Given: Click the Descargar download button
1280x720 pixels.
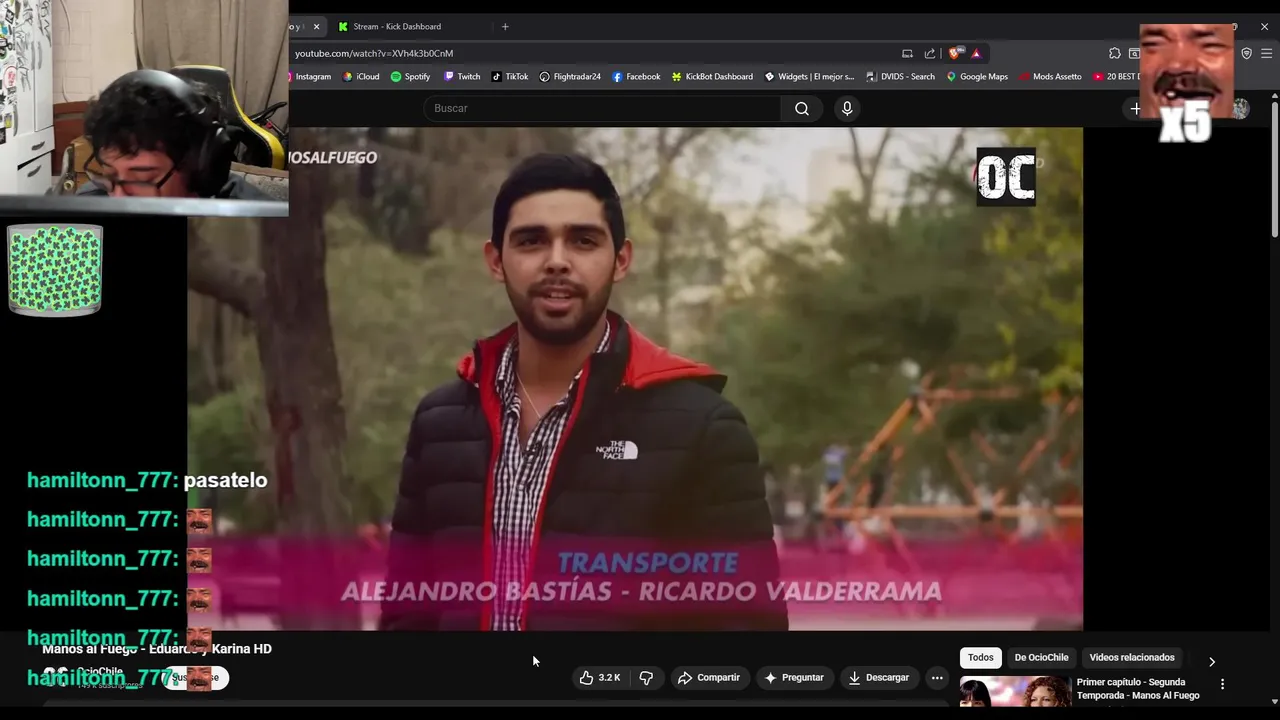Looking at the screenshot, I should (879, 677).
